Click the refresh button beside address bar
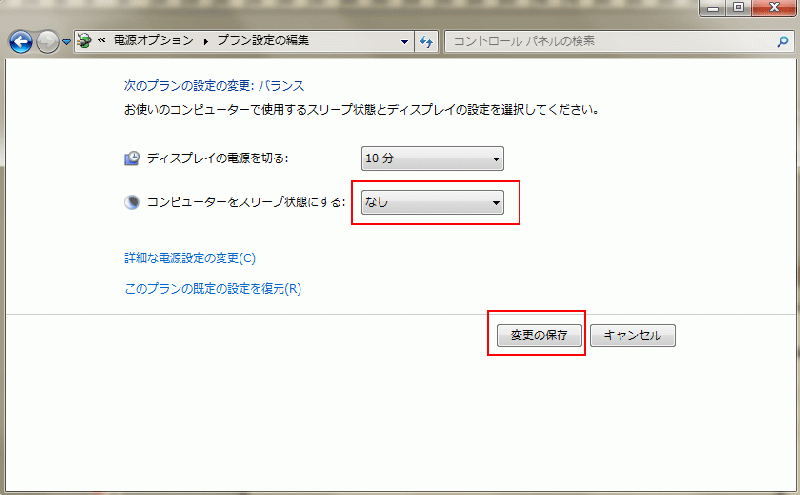 [427, 42]
